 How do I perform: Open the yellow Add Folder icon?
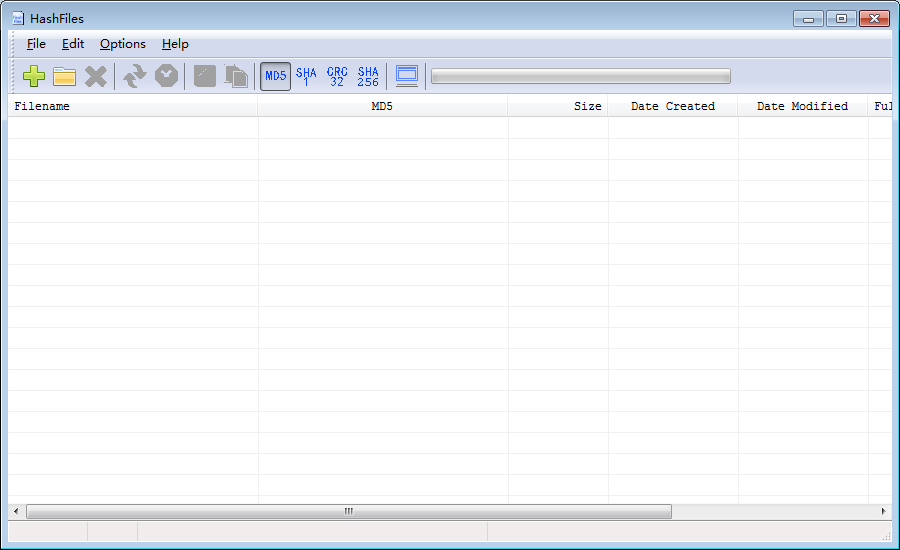pos(64,76)
